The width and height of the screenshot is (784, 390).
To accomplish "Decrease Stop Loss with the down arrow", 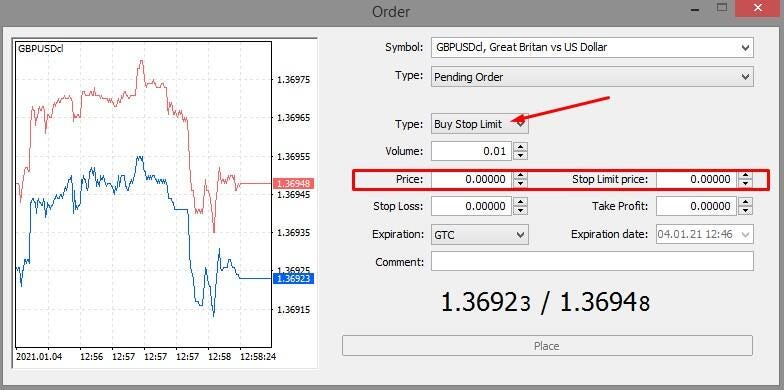I will coord(521,210).
